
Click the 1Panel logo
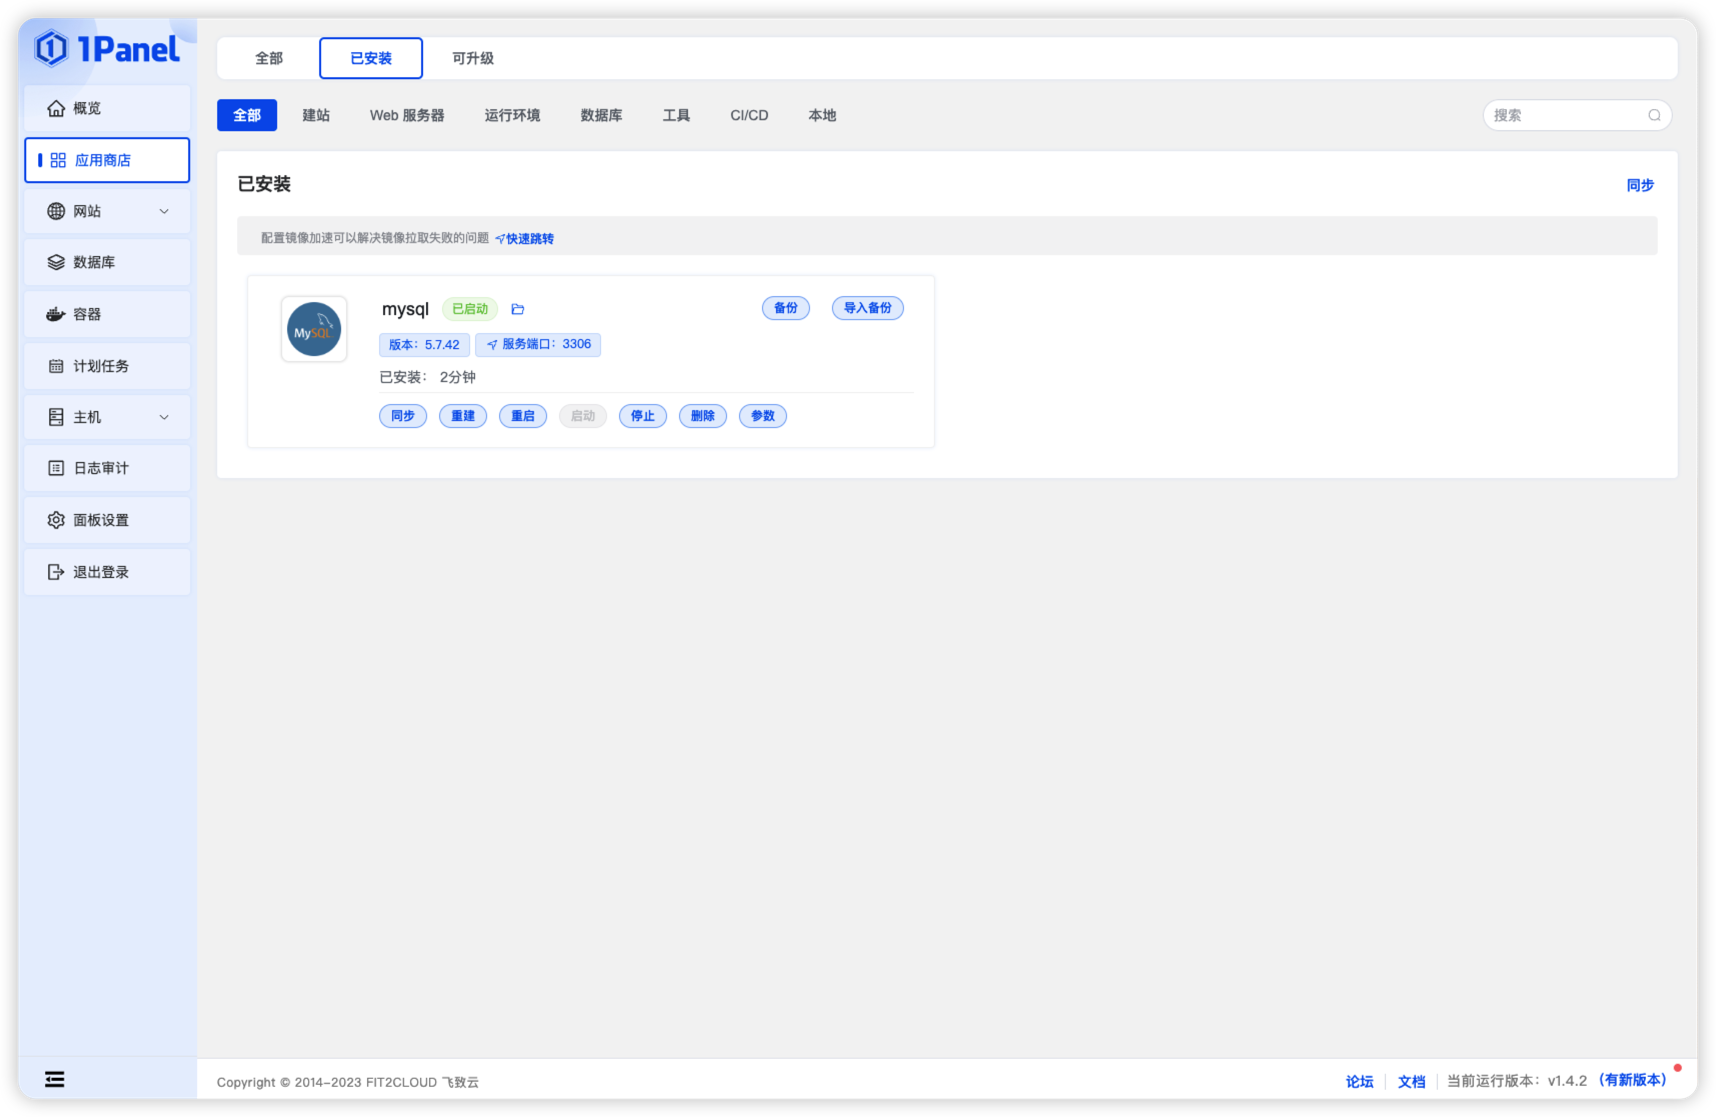pos(107,49)
